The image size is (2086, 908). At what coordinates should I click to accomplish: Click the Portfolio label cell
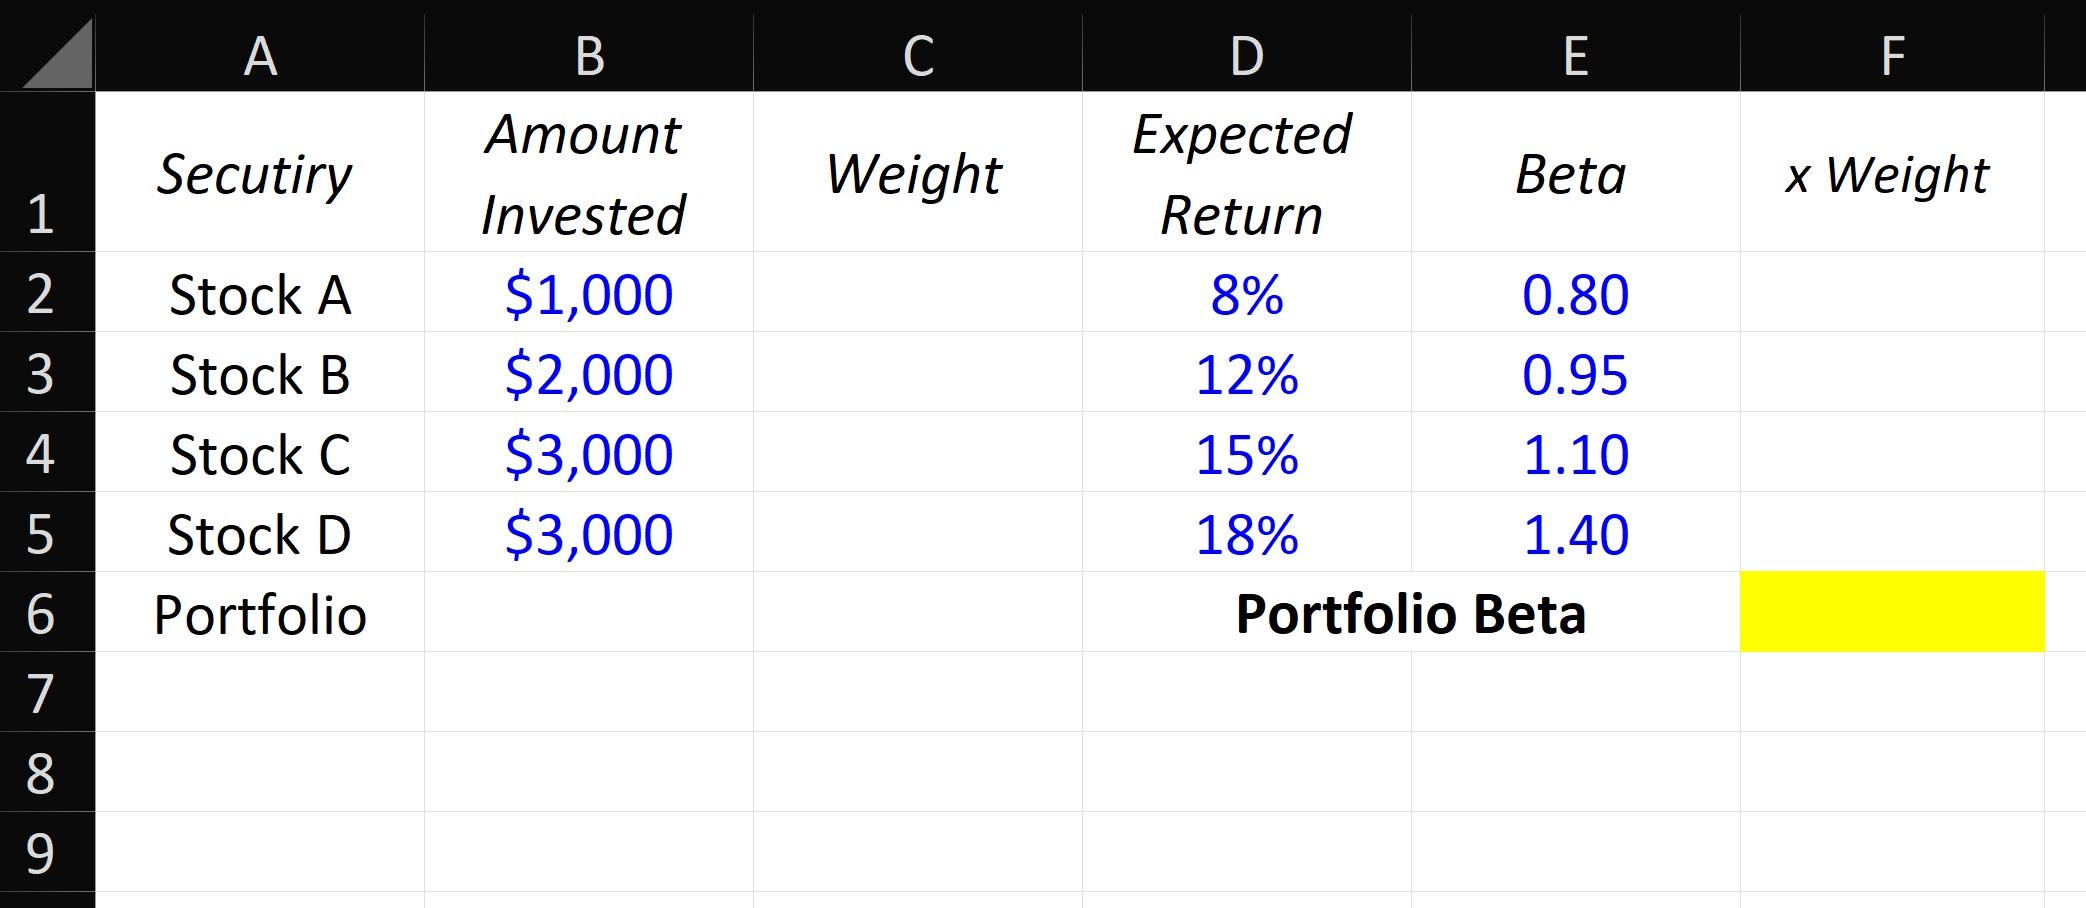tap(259, 614)
